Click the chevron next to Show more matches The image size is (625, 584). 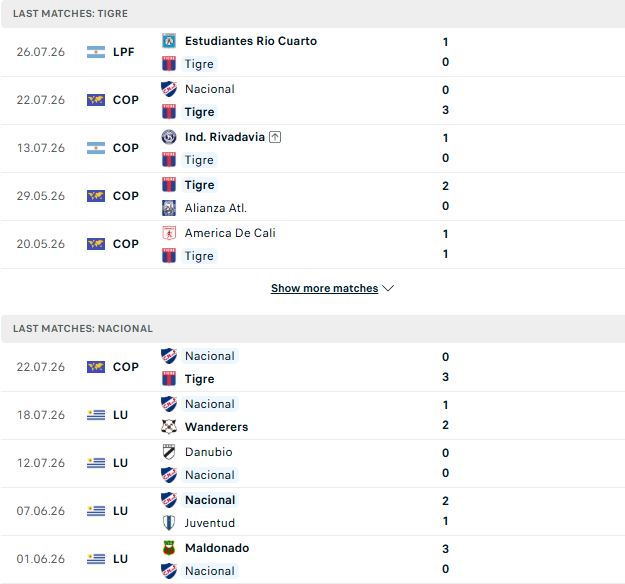(388, 288)
